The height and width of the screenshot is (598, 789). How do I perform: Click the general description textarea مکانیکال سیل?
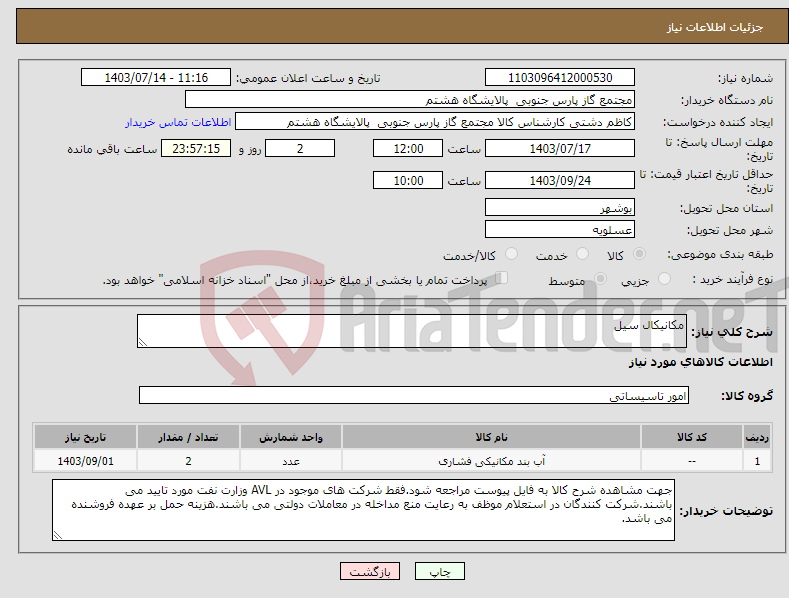click(x=412, y=331)
